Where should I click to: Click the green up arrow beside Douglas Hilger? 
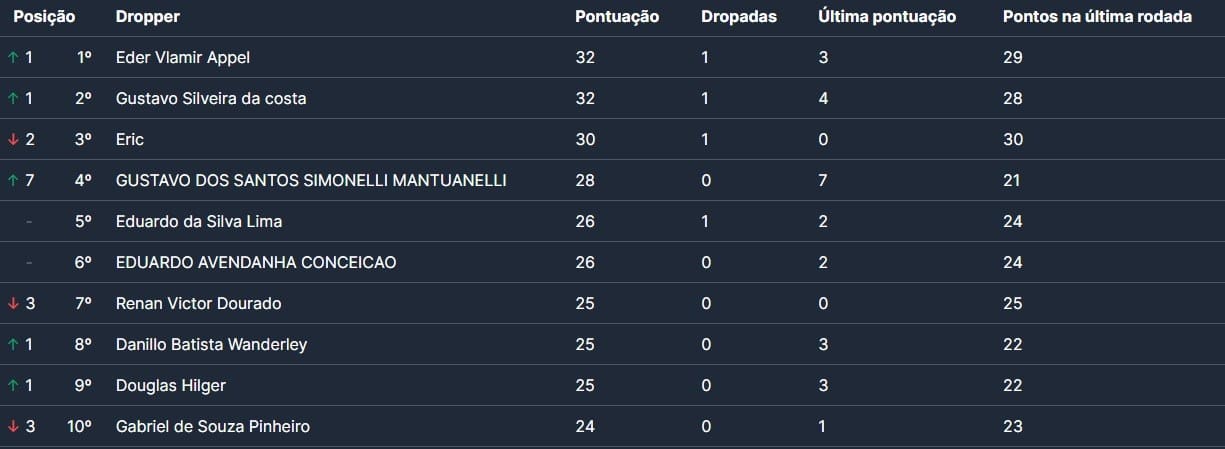13,386
